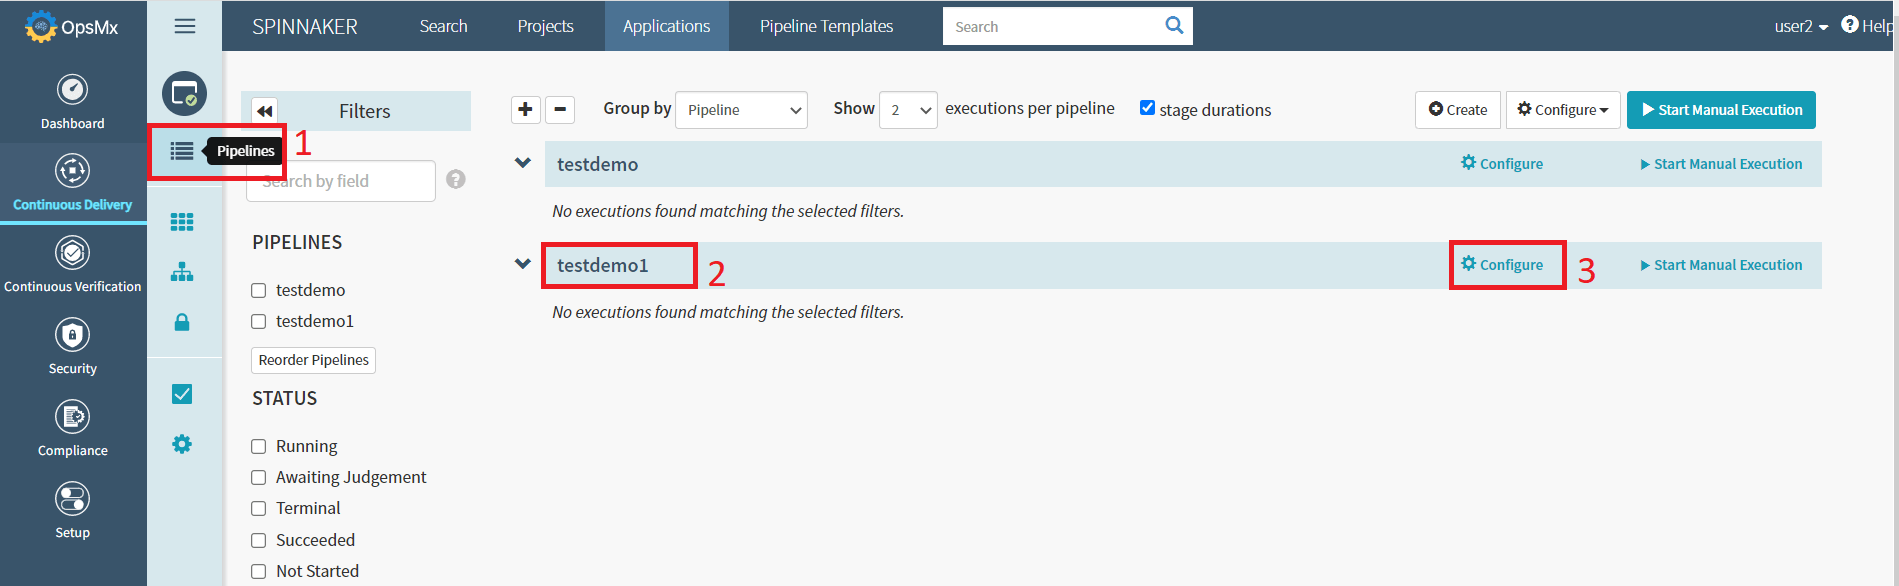Collapse all groups with minus button
1899x586 pixels.
pos(560,109)
